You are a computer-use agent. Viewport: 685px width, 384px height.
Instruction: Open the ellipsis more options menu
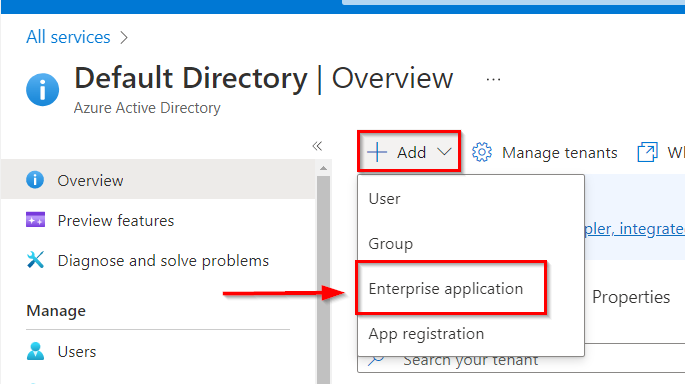tap(493, 80)
